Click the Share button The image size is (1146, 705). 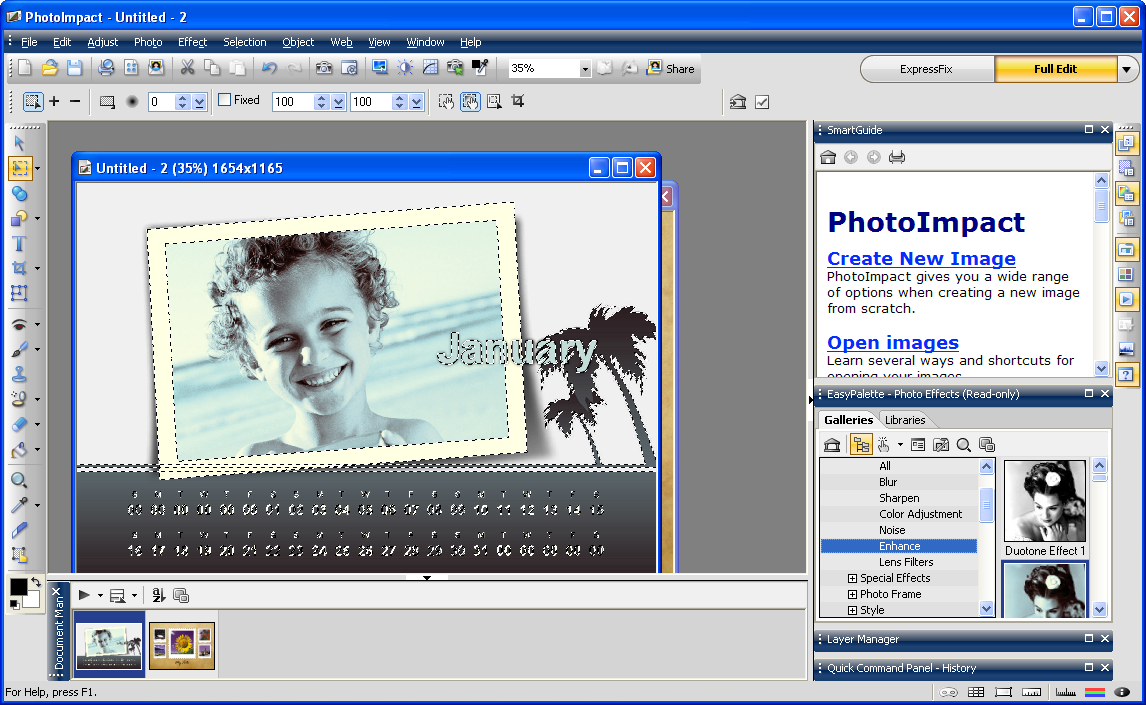pyautogui.click(x=671, y=69)
